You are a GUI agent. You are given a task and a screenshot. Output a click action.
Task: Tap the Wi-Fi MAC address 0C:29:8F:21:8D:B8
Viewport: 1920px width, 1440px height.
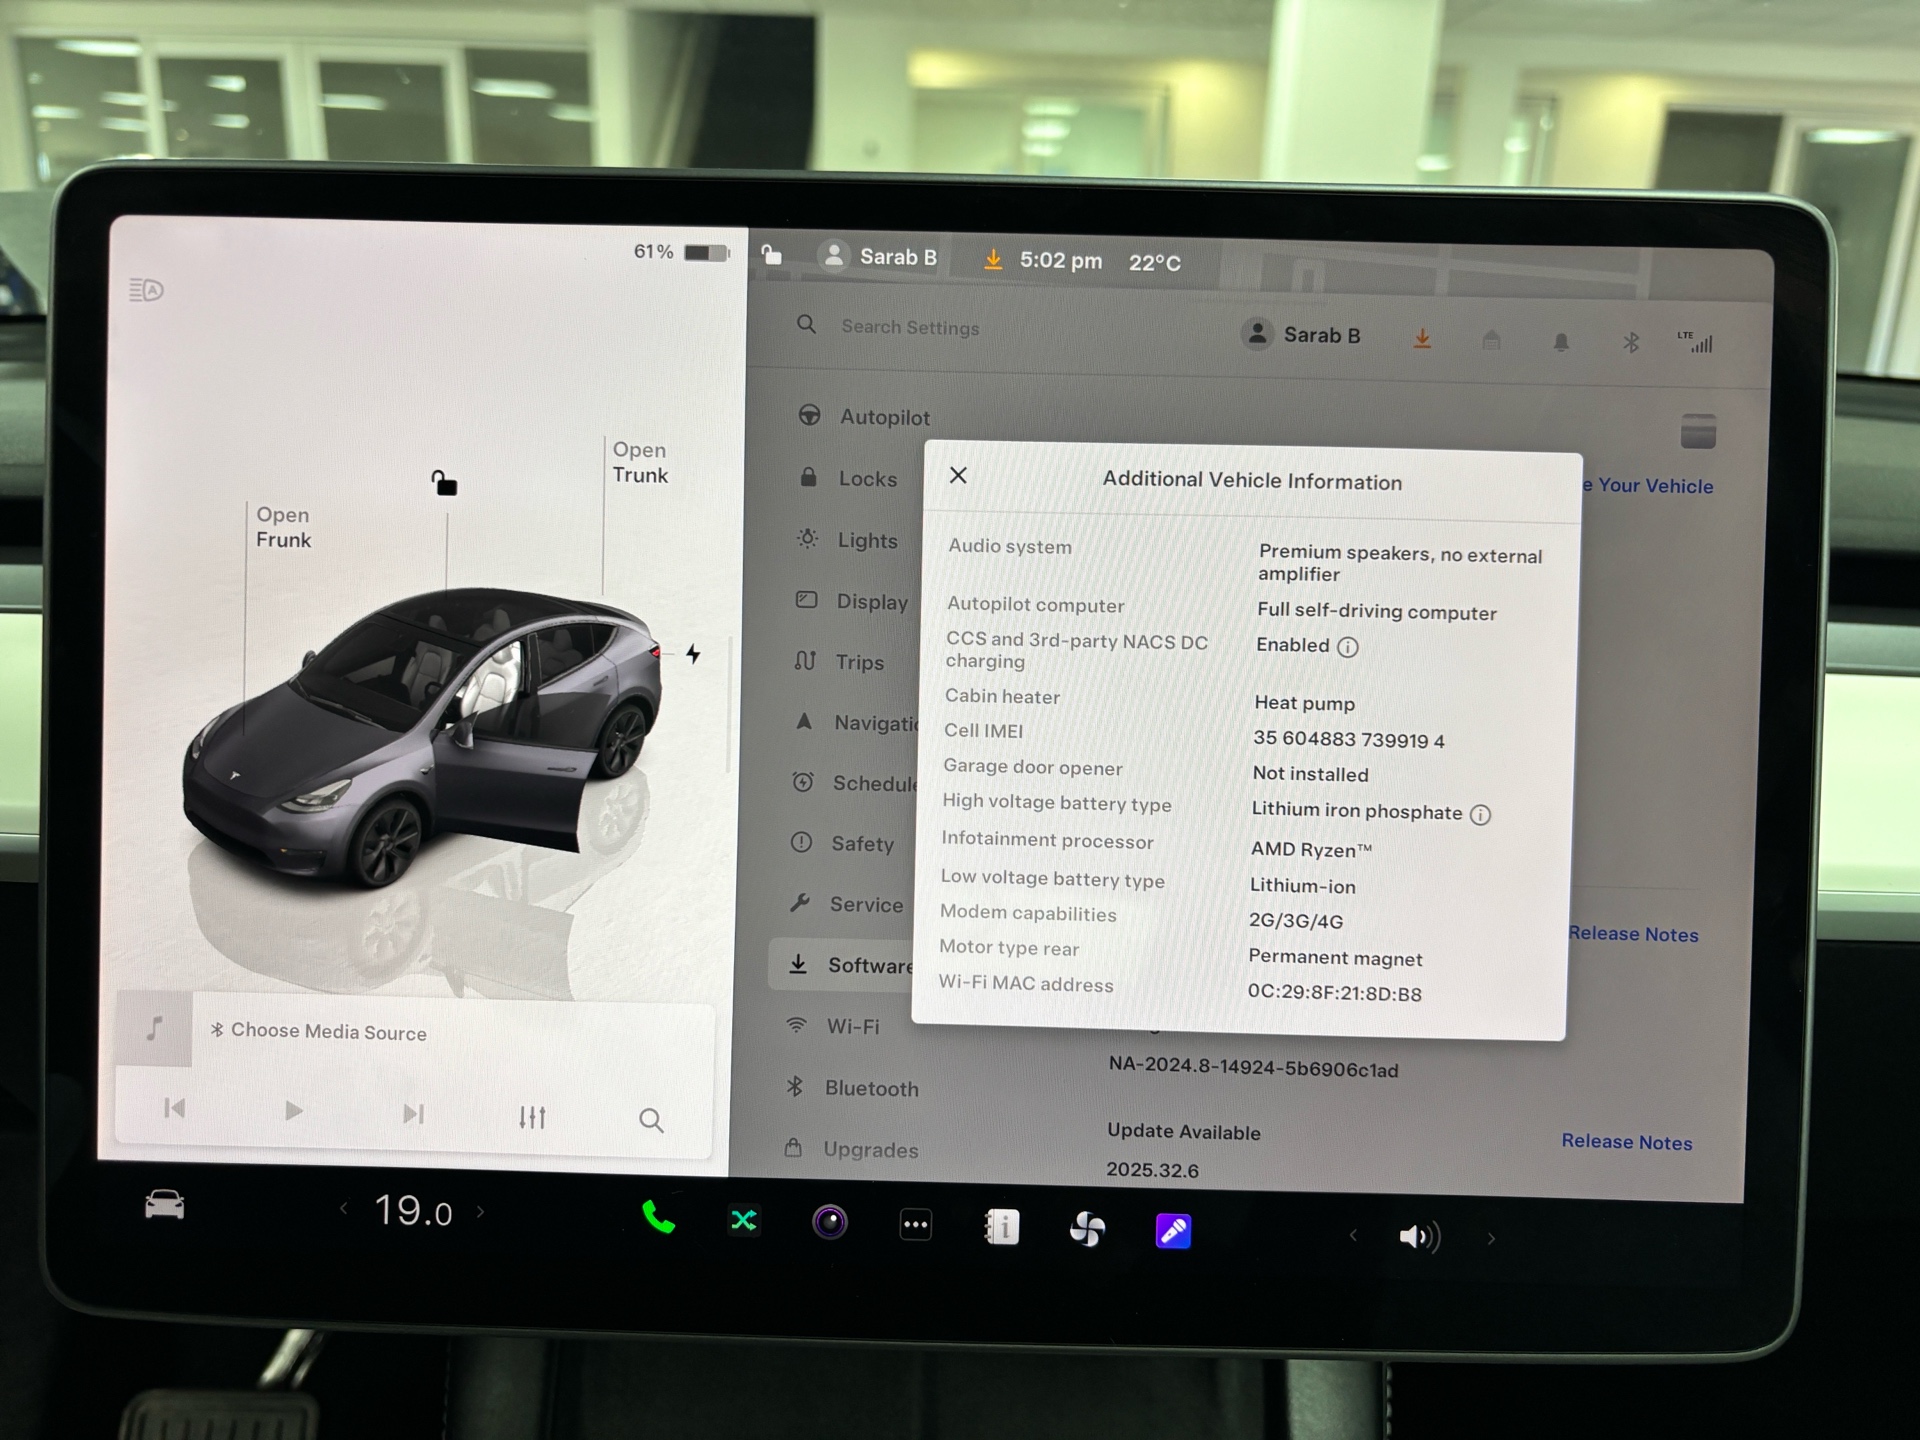point(1334,993)
